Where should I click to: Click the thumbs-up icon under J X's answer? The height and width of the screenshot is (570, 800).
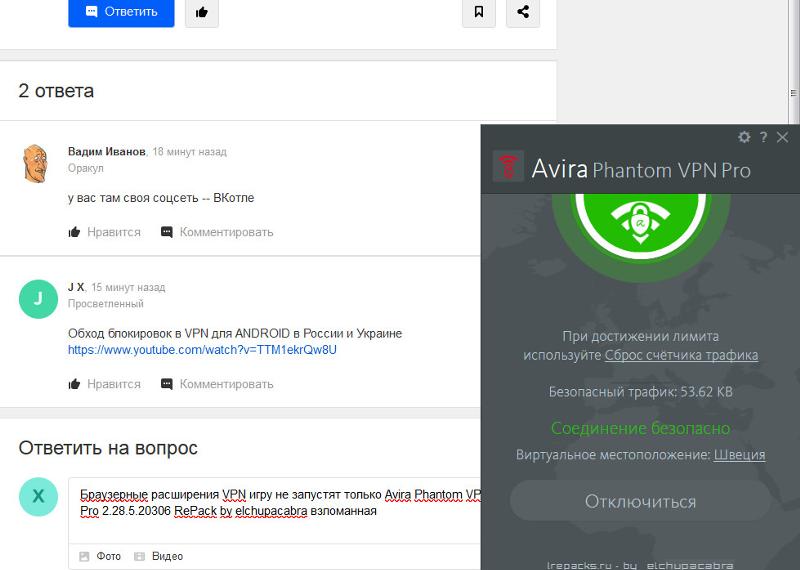coord(74,384)
